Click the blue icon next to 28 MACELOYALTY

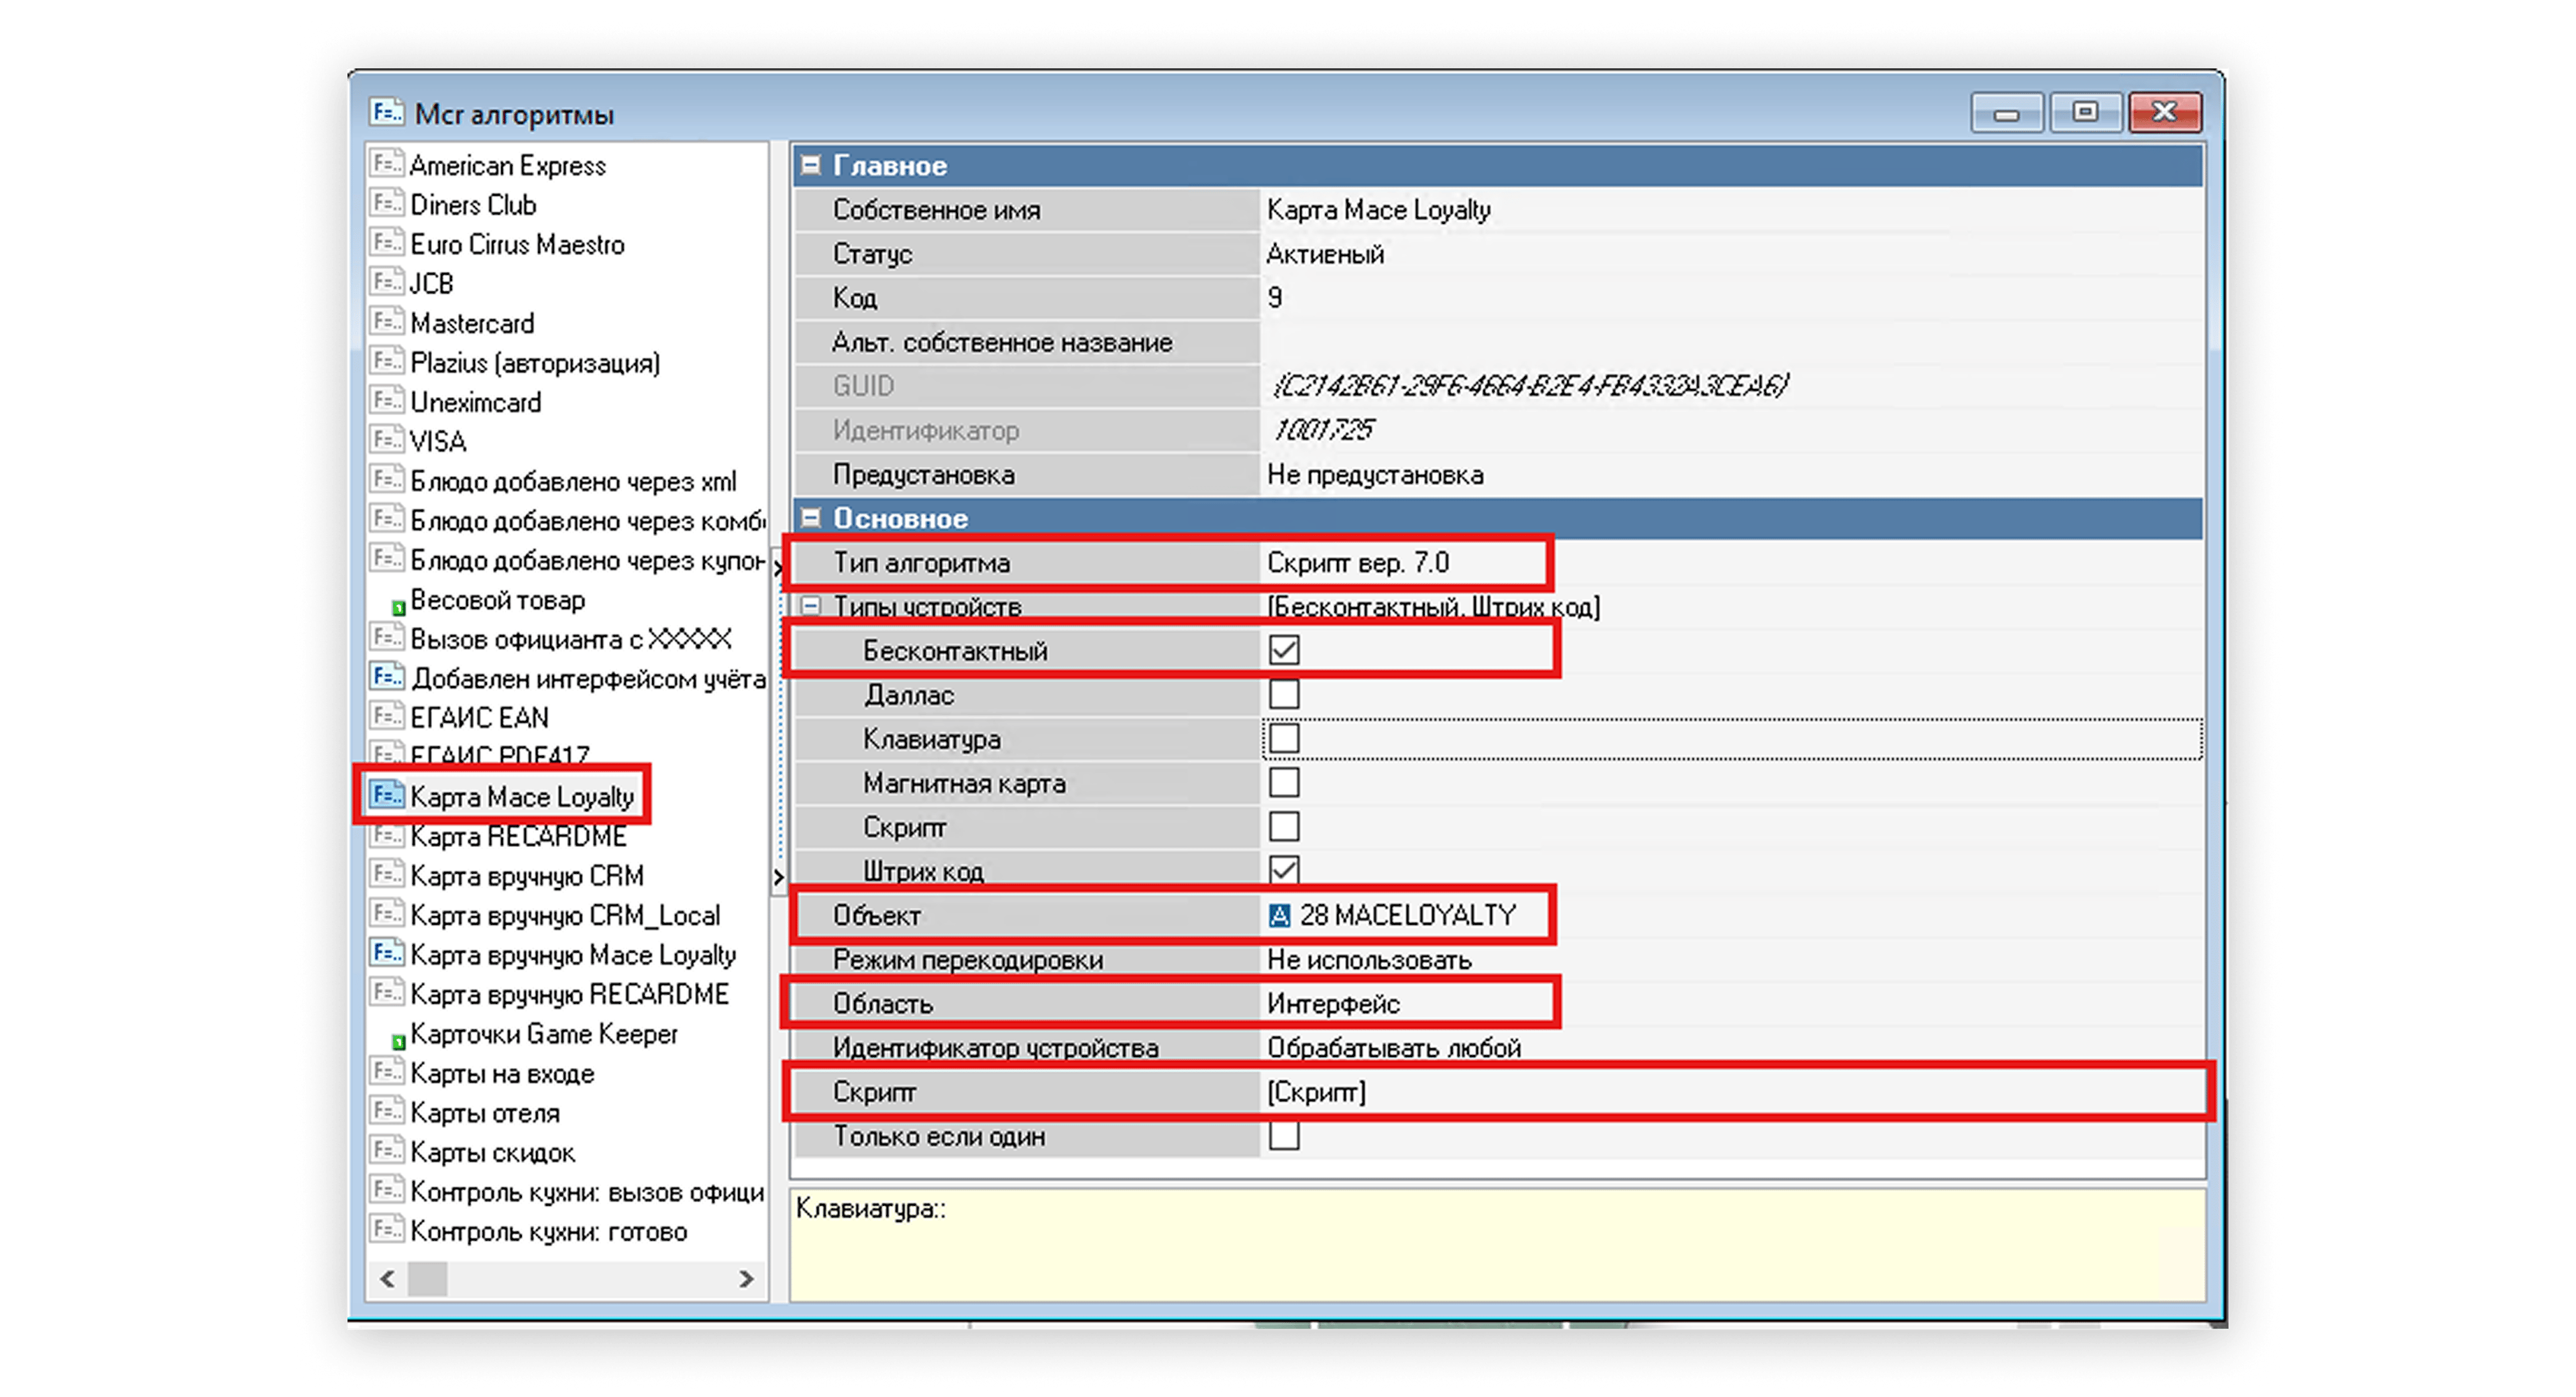(1279, 915)
